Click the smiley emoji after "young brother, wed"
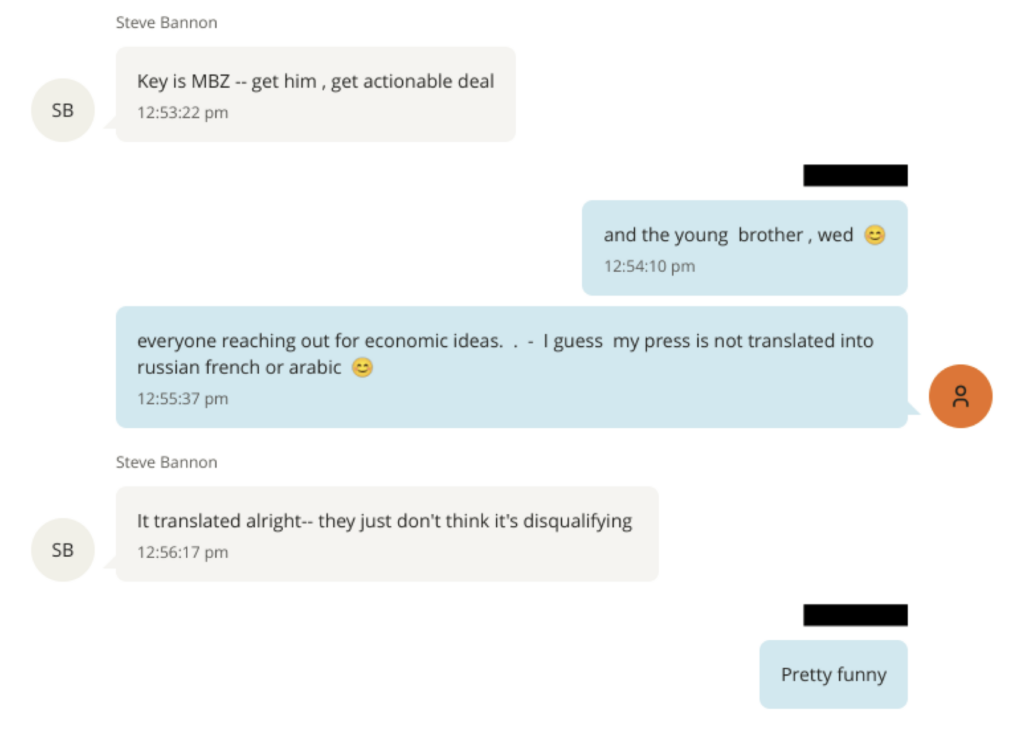Screen dimensions: 1024x743 point(875,235)
